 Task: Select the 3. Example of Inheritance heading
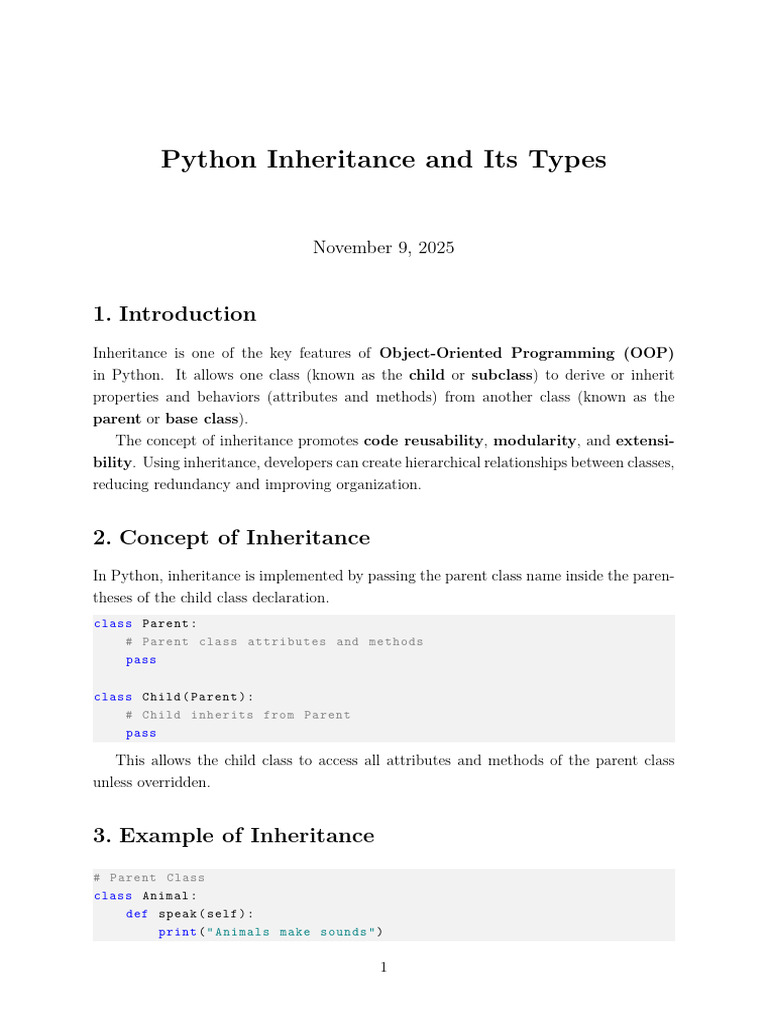tap(234, 835)
